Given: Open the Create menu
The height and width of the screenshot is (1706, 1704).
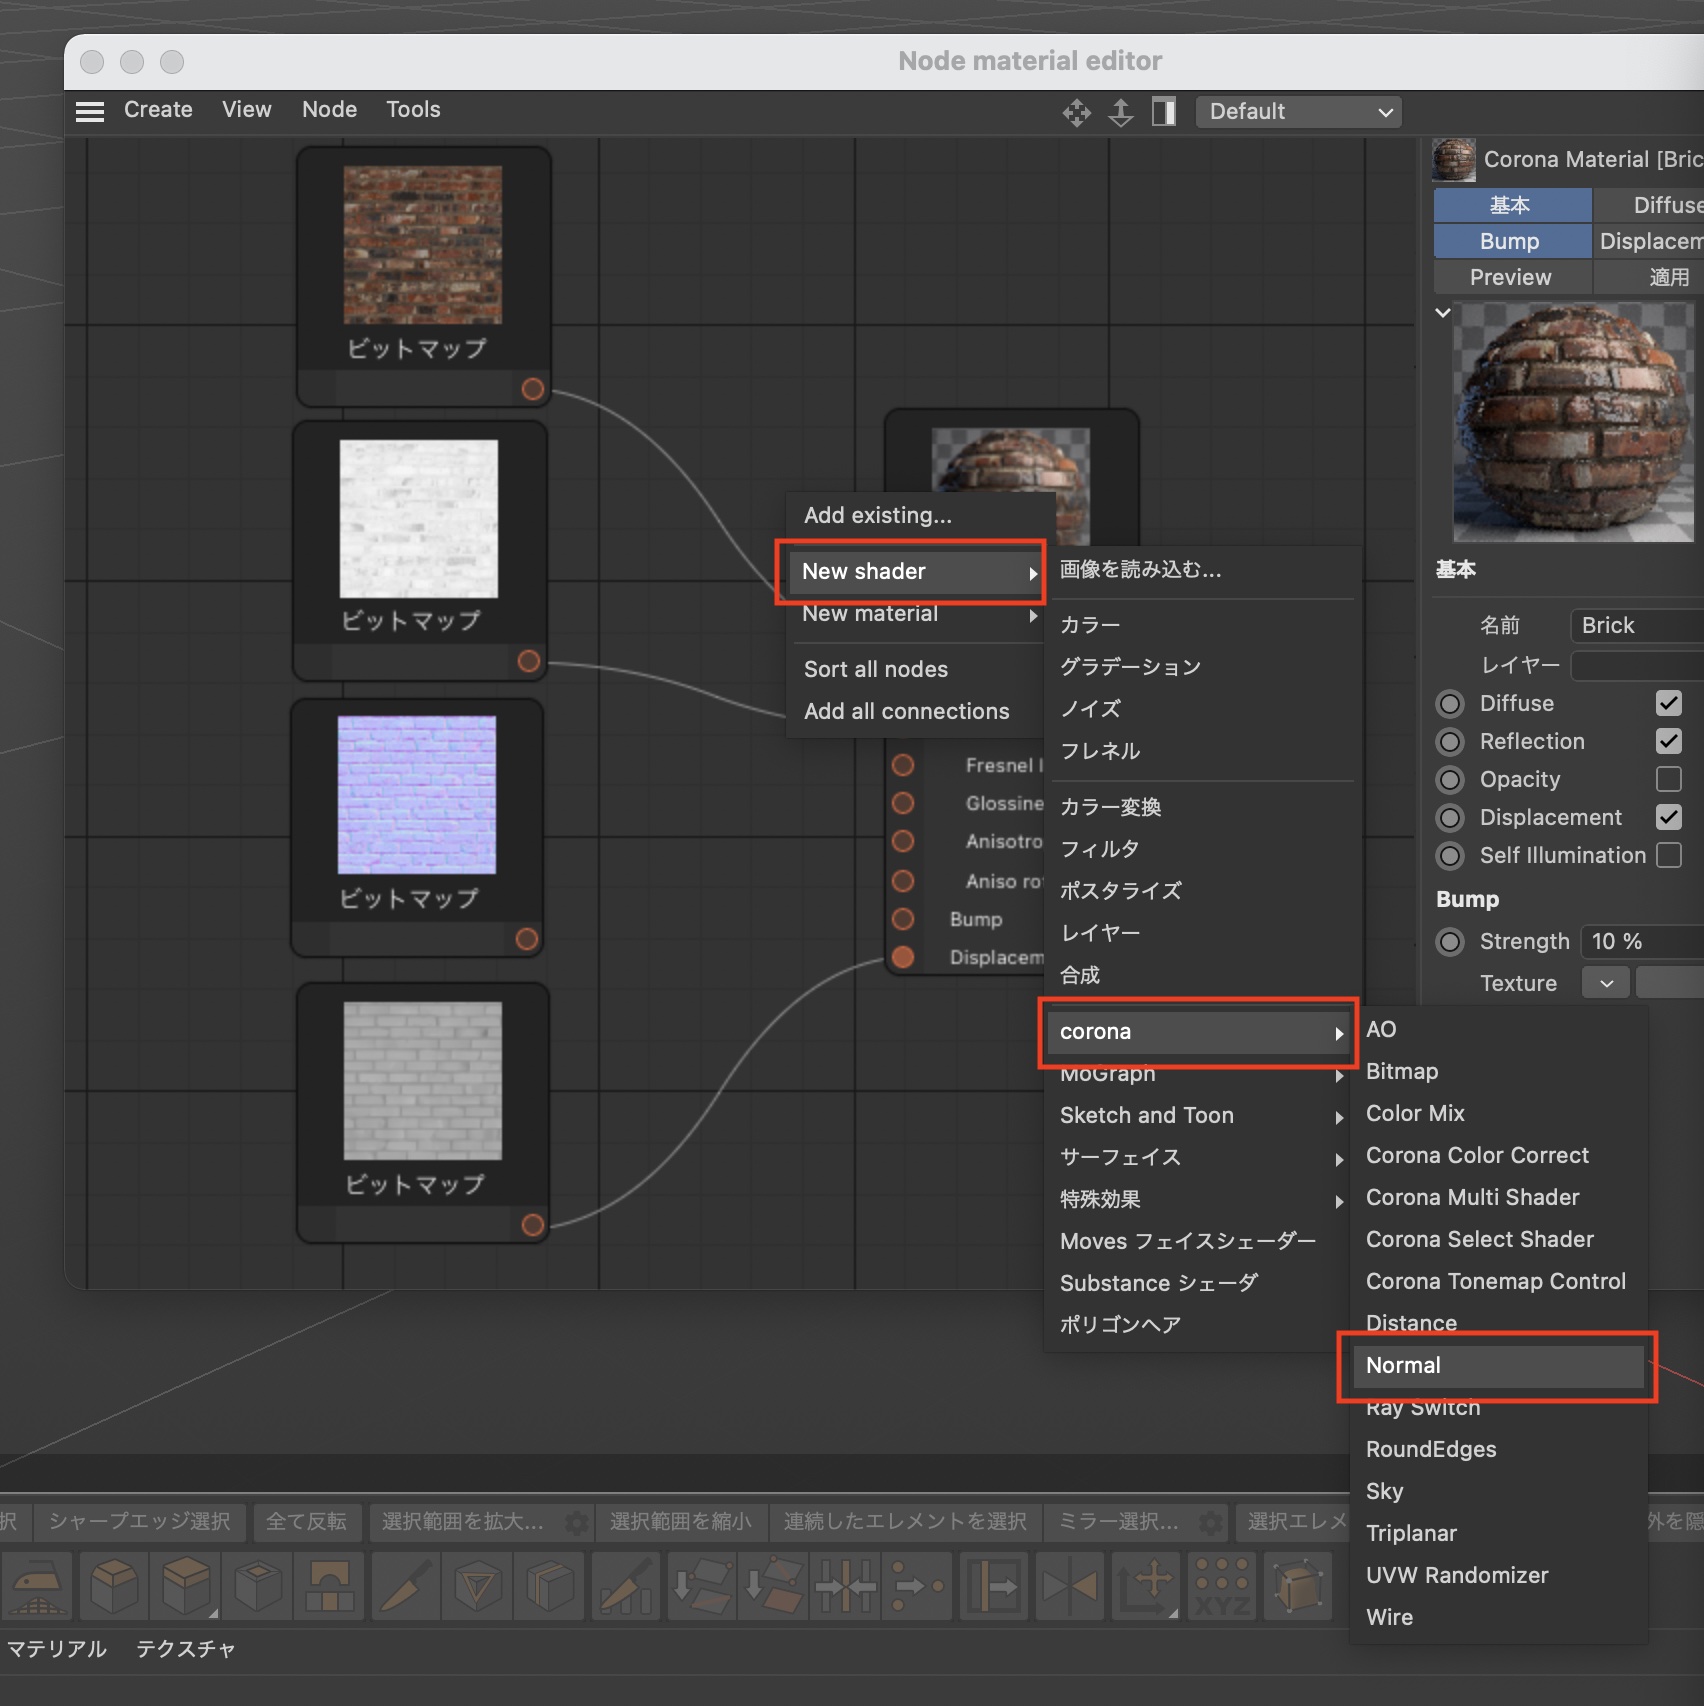Looking at the screenshot, I should tap(158, 110).
